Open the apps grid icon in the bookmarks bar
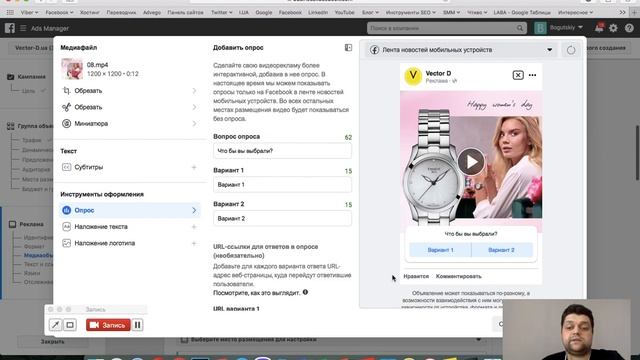 pyautogui.click(x=10, y=13)
